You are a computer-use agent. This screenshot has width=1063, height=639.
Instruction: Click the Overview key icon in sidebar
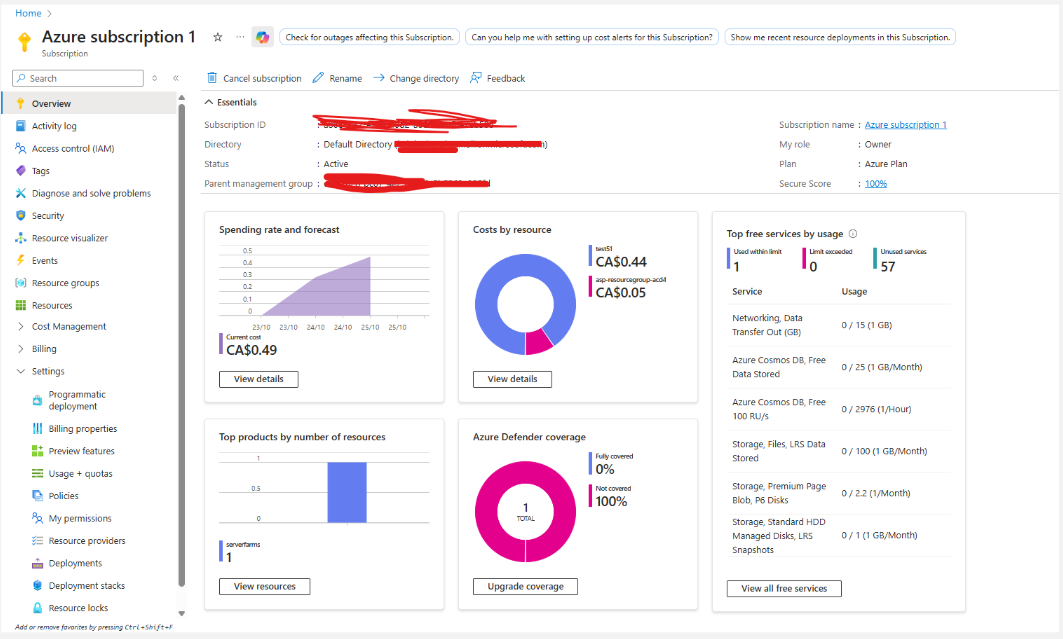[21, 104]
